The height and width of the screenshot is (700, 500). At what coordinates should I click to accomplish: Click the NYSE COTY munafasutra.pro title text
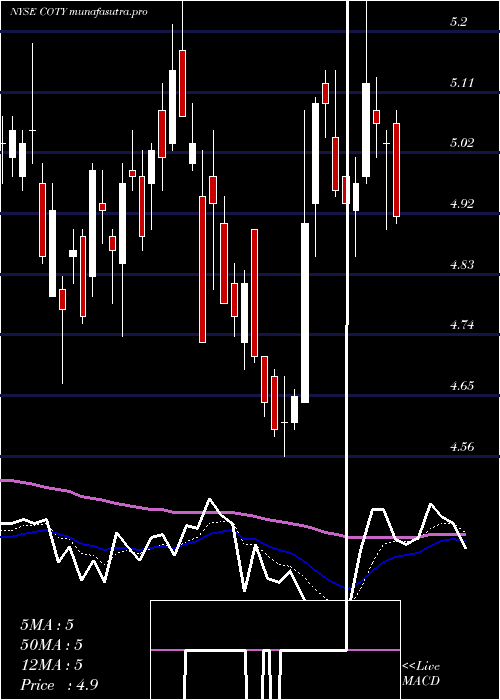[x=79, y=12]
